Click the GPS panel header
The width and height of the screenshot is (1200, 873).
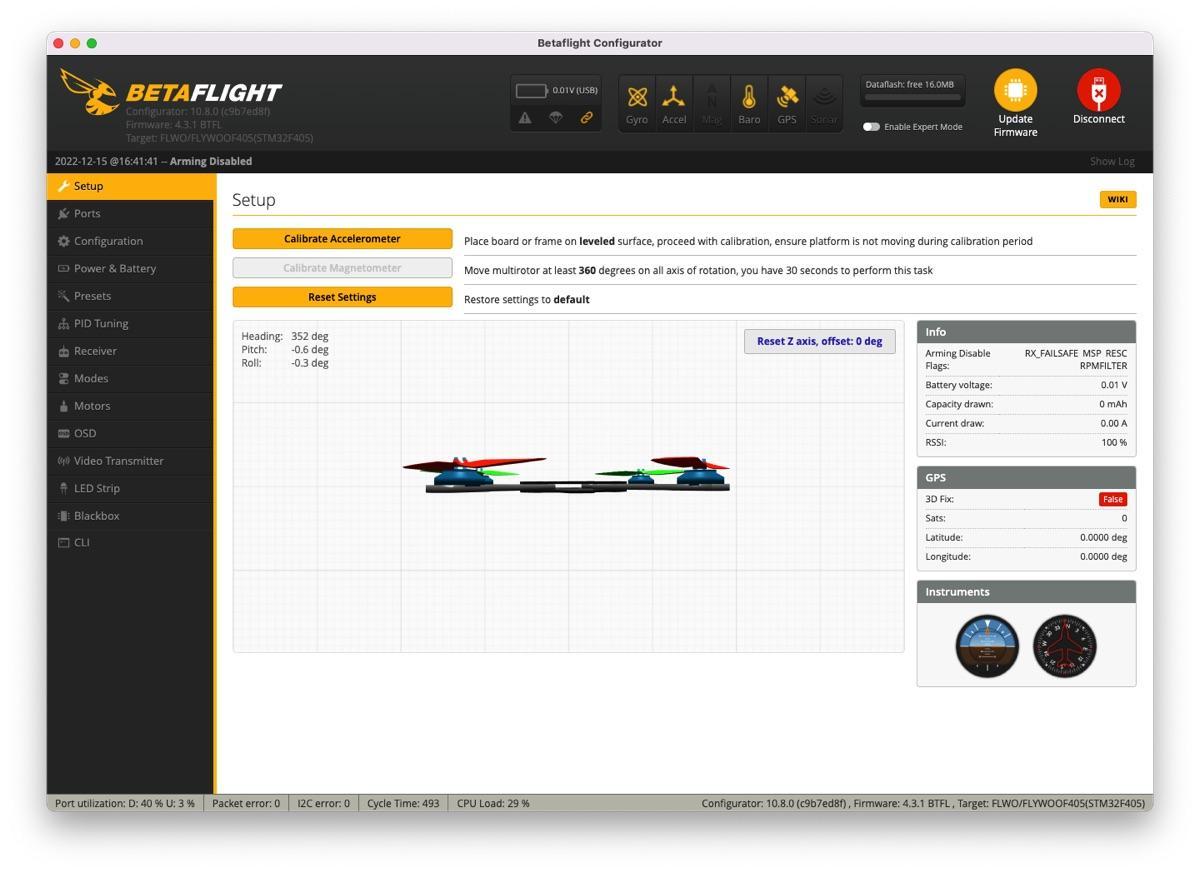(1026, 477)
